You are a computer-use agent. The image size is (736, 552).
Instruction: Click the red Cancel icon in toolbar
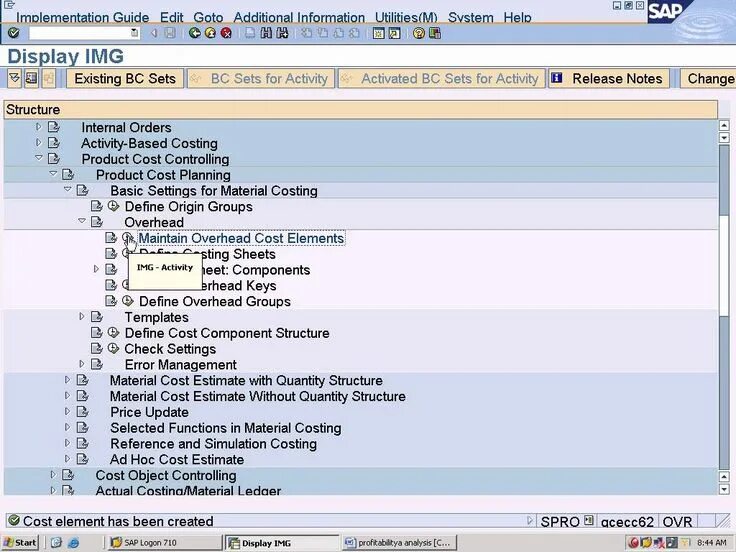click(x=226, y=33)
